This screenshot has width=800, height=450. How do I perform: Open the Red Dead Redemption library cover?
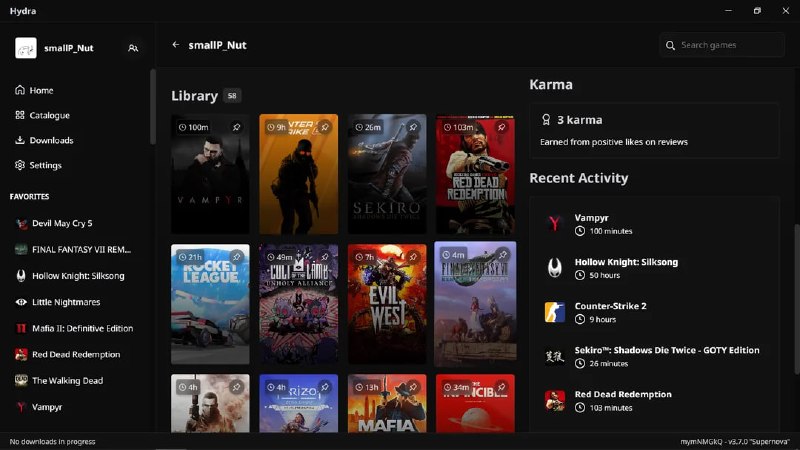coord(476,174)
